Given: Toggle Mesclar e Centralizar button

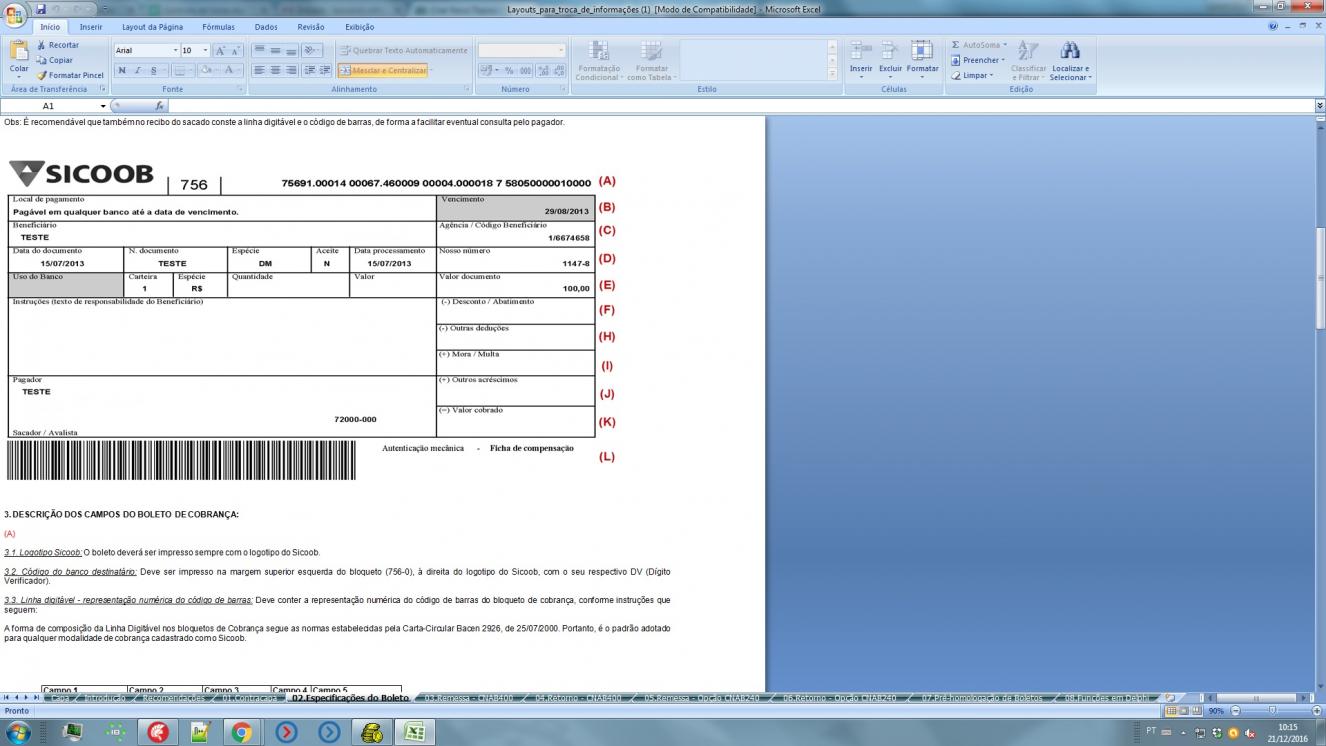Looking at the screenshot, I should click(383, 70).
